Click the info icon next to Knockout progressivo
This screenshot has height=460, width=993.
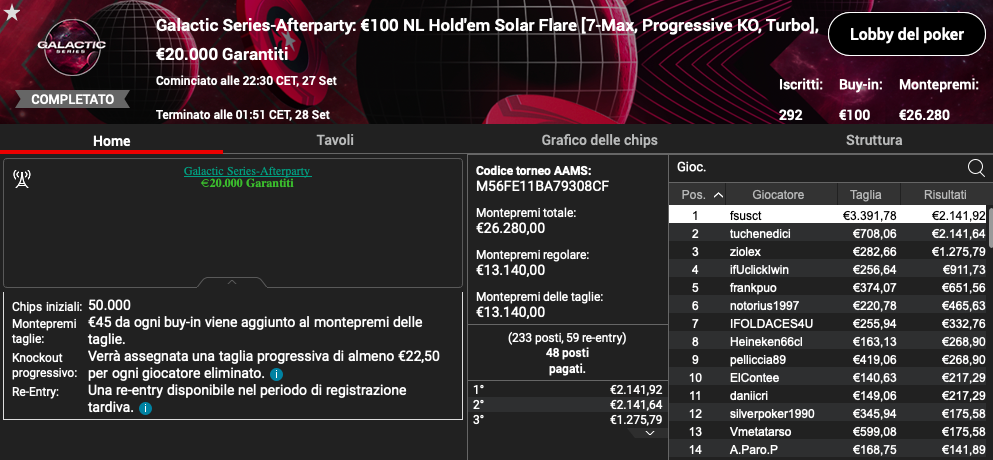(275, 374)
